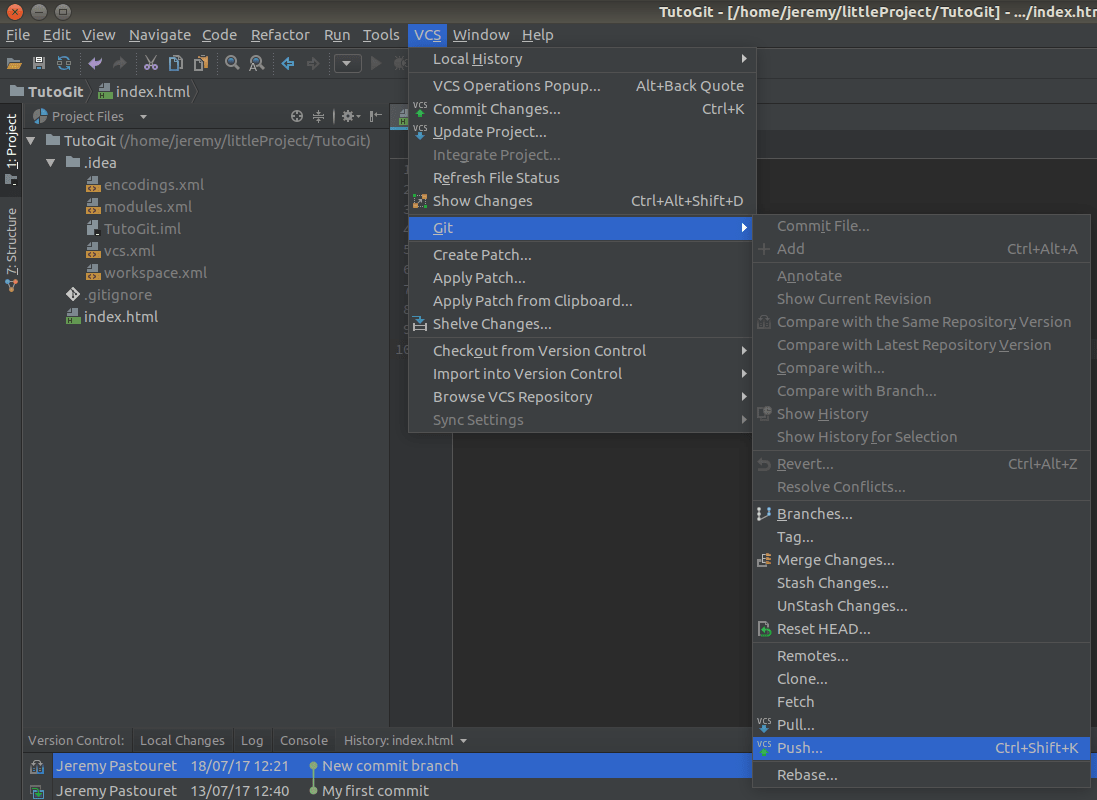Choose Branches in Git submenu

[921, 514]
